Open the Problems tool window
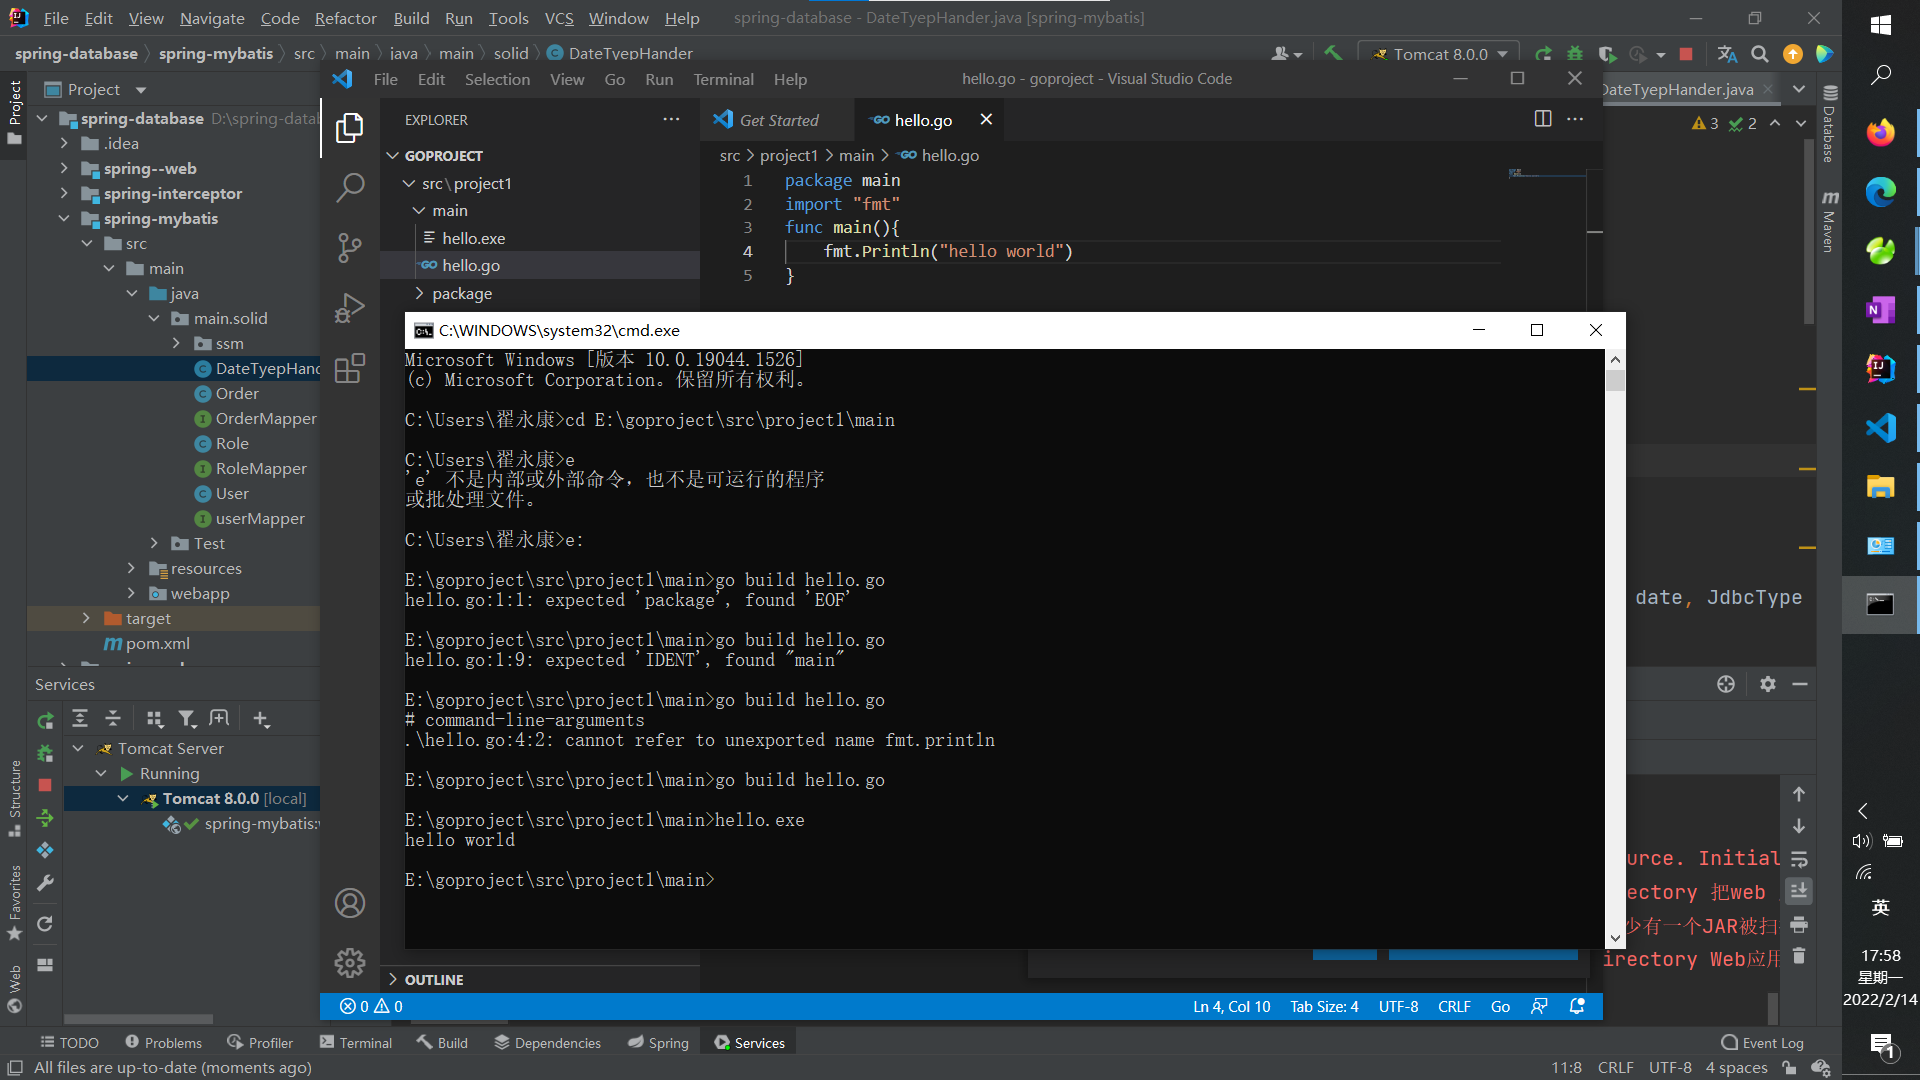This screenshot has width=1920, height=1080. tap(163, 1042)
